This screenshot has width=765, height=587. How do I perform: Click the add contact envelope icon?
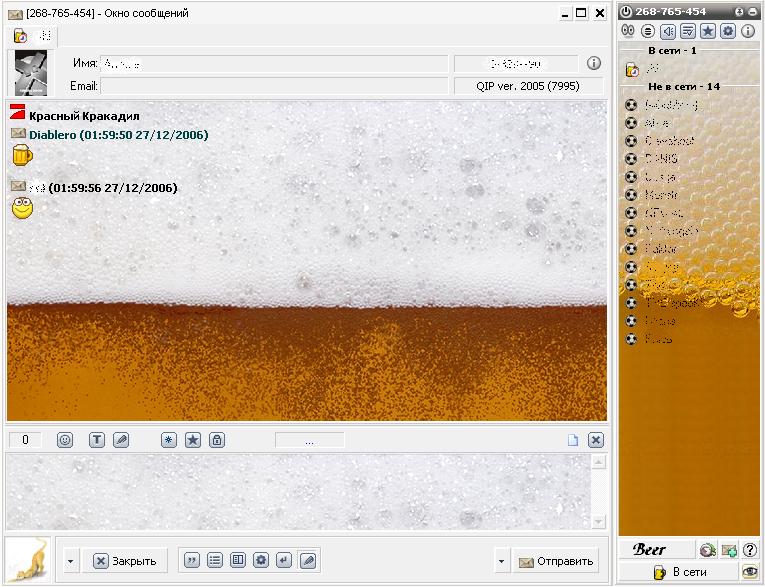tap(730, 550)
